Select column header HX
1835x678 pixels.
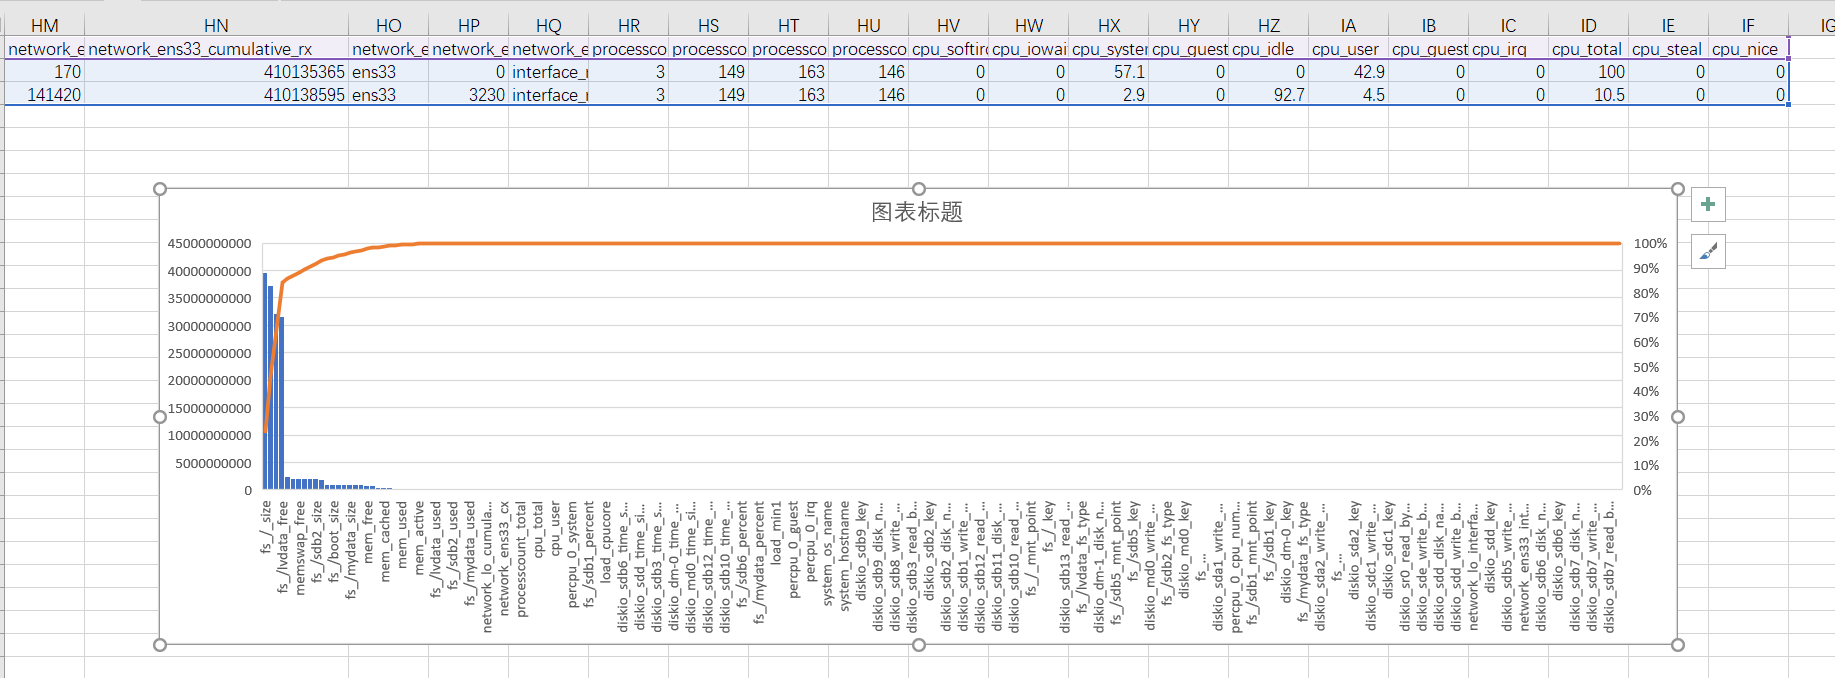tap(1108, 26)
